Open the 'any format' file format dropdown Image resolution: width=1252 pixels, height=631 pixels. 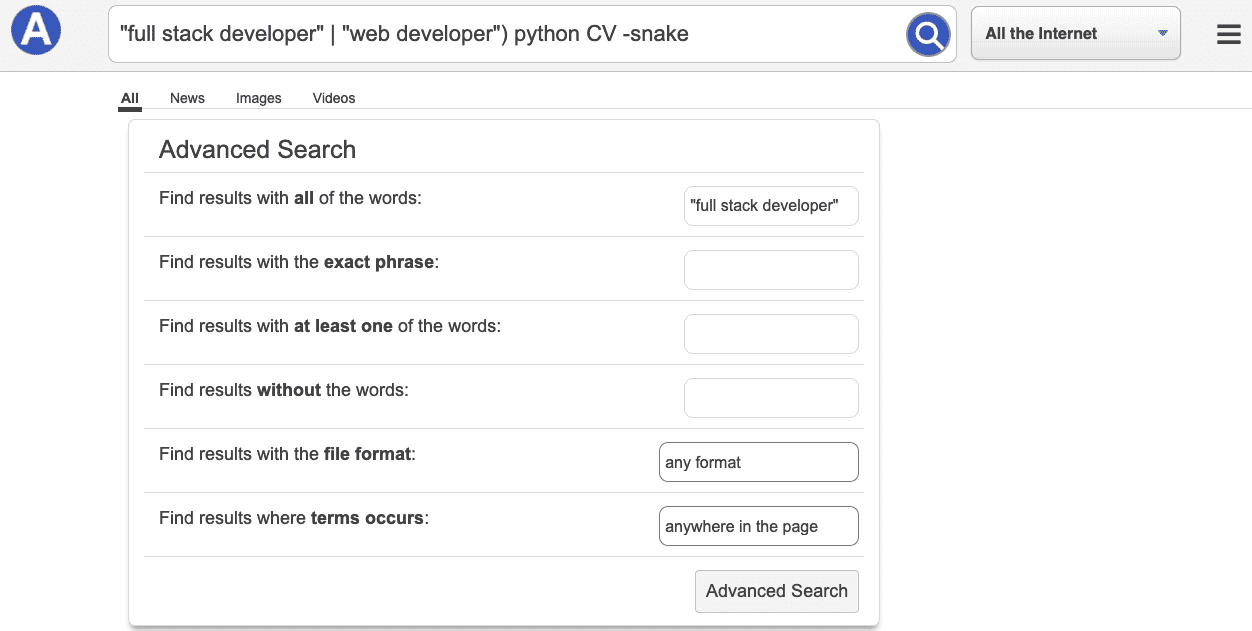click(x=758, y=462)
